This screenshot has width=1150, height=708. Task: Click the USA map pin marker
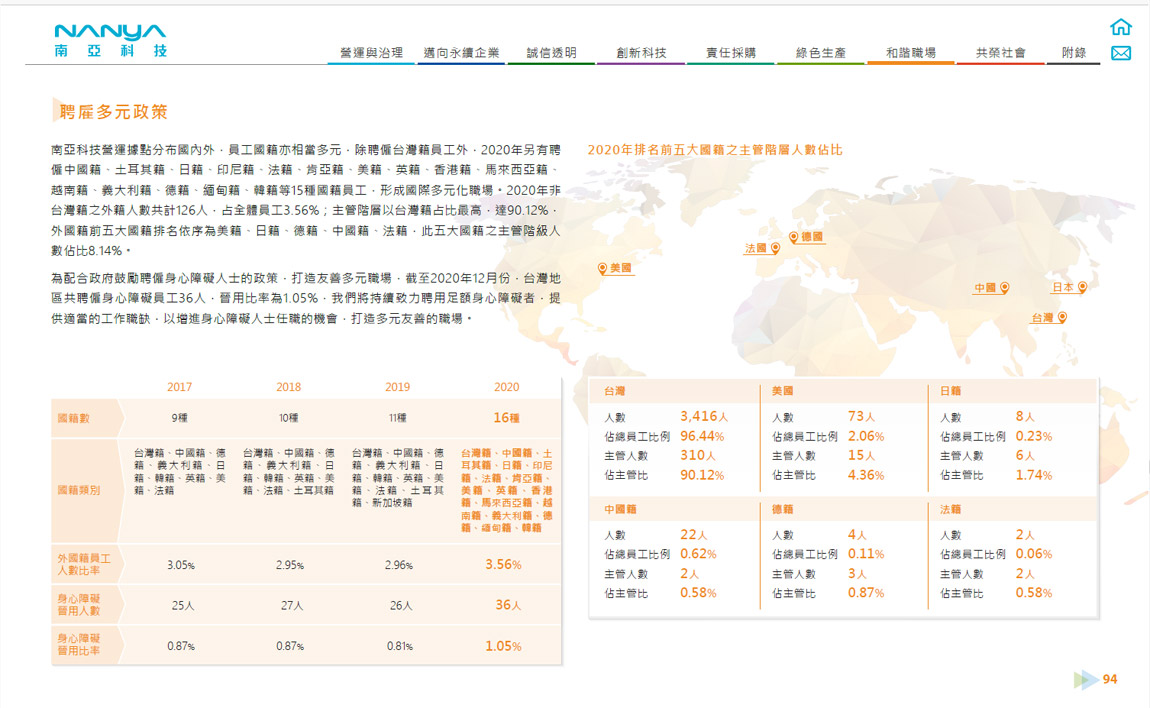click(603, 268)
